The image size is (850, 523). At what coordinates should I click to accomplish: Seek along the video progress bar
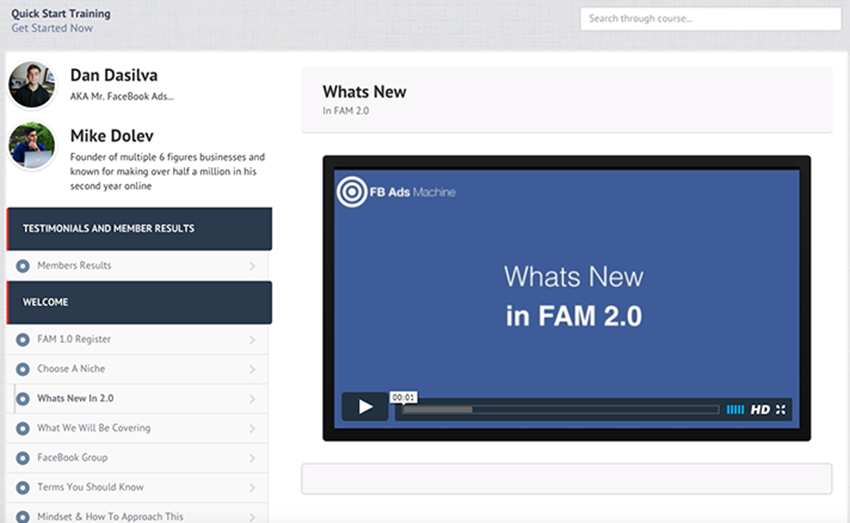(560, 410)
